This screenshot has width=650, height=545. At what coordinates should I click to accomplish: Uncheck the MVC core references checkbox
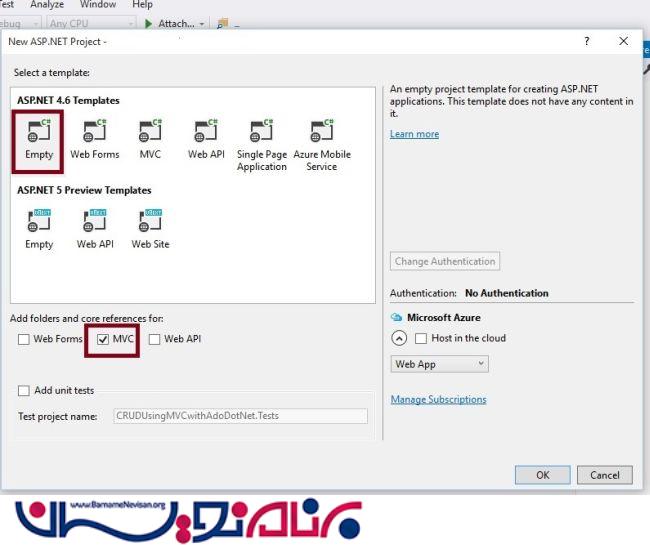(103, 339)
